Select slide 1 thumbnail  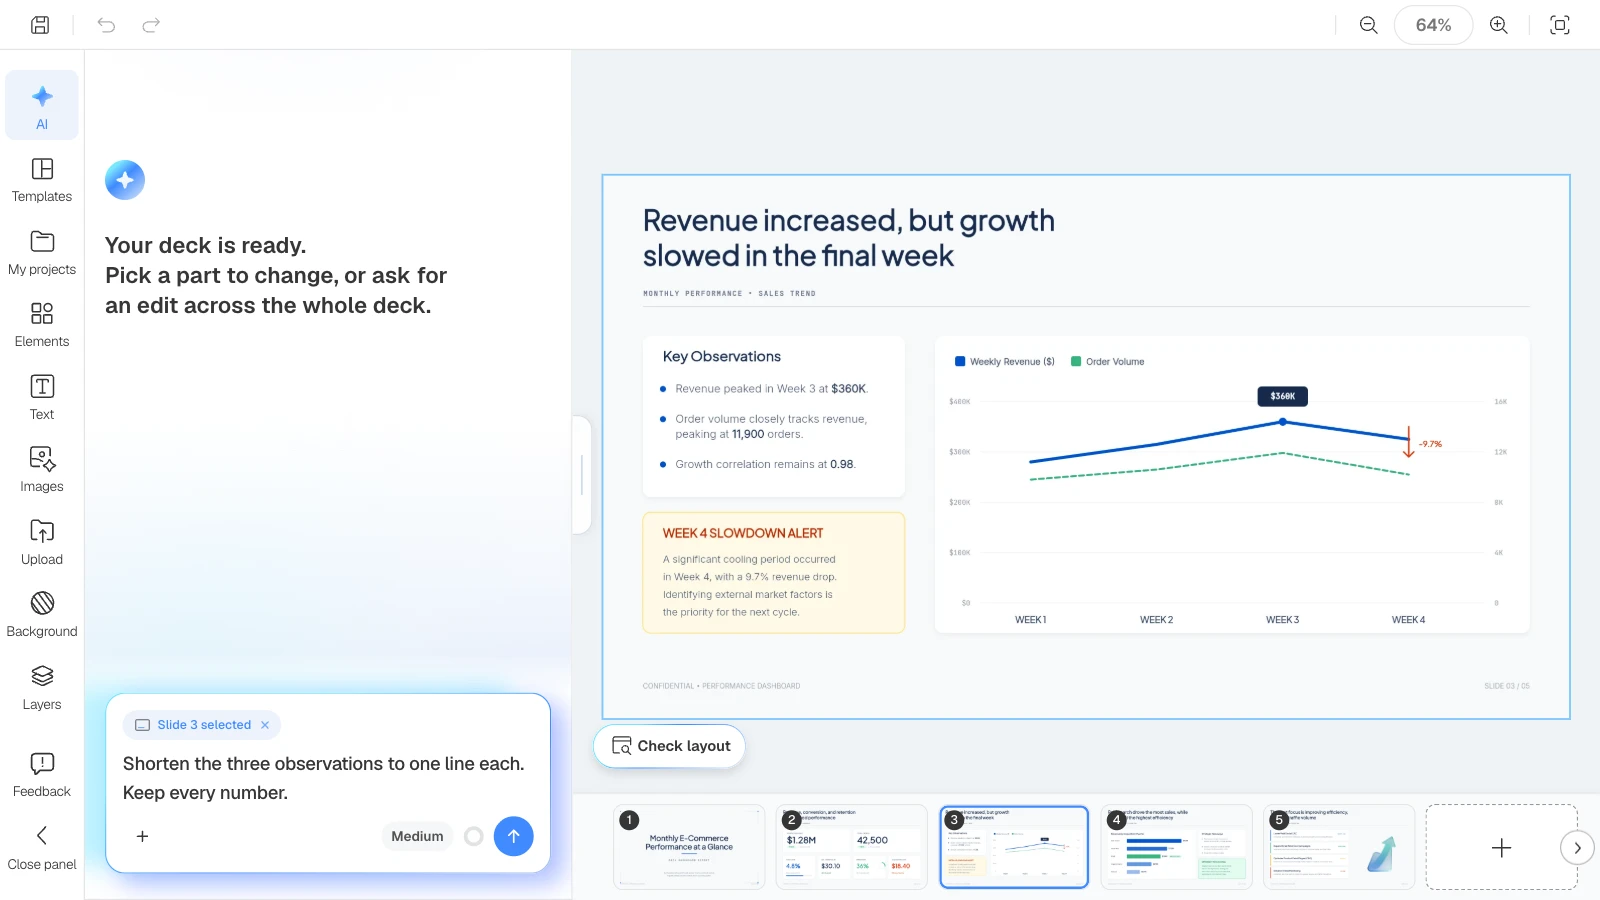pyautogui.click(x=689, y=847)
